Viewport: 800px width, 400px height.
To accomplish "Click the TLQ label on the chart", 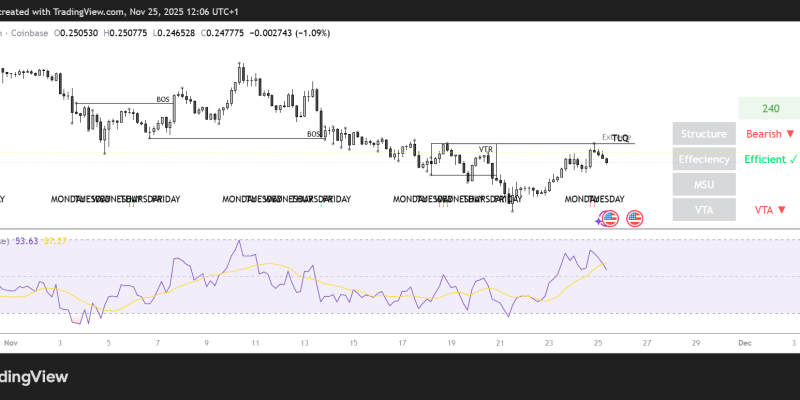I will 620,138.
